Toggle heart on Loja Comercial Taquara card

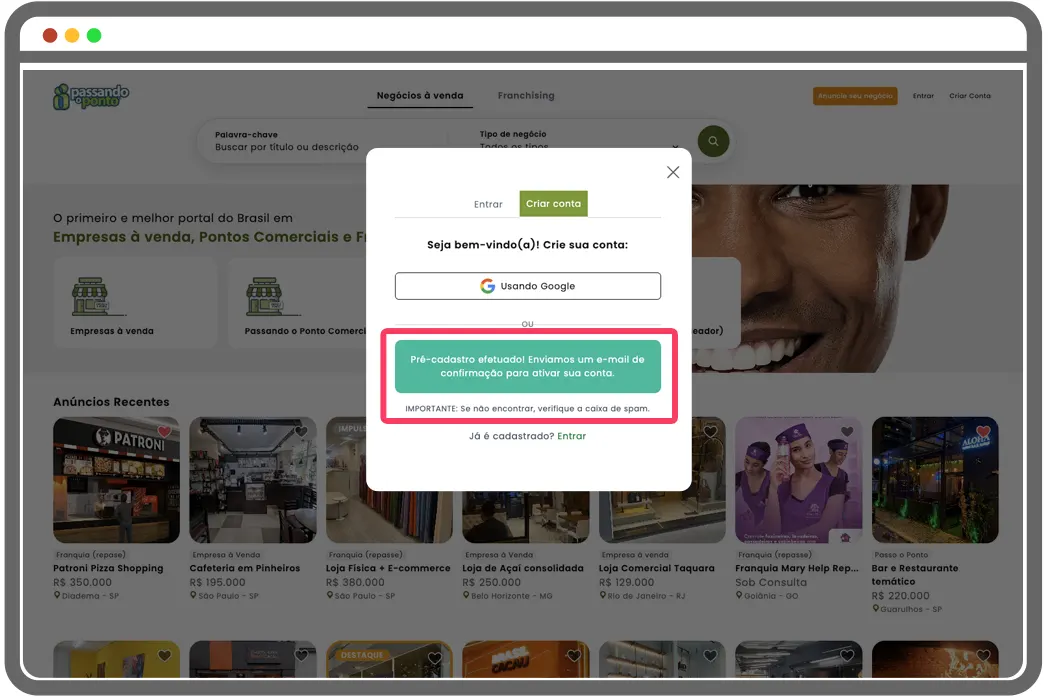(x=710, y=432)
